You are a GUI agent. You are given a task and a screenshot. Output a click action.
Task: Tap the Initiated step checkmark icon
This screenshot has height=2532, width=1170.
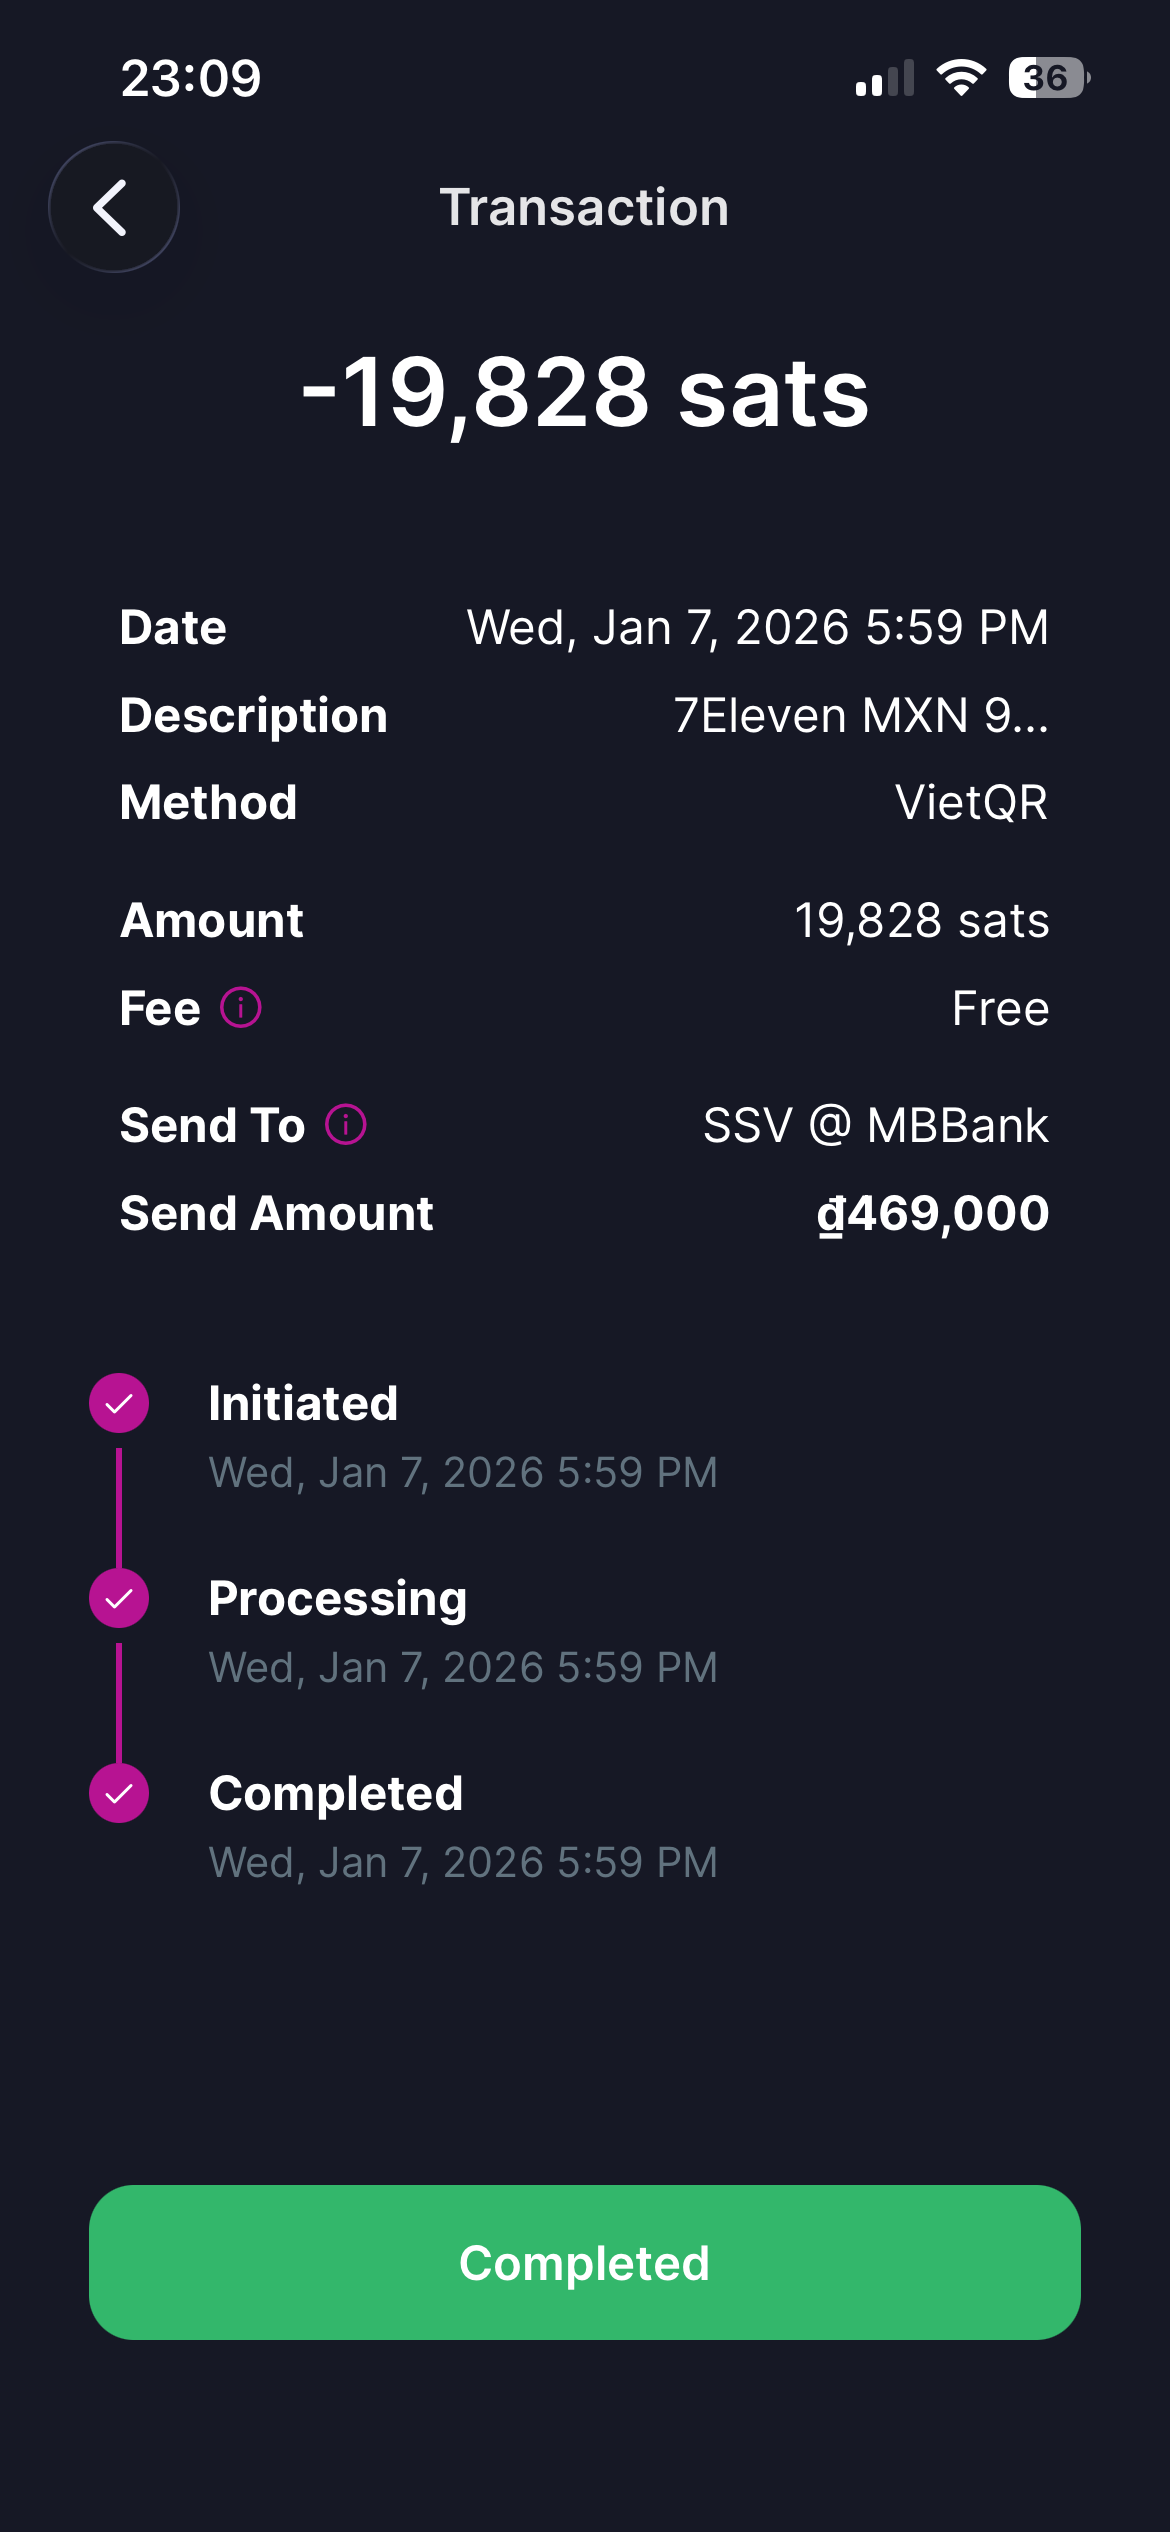click(119, 1403)
